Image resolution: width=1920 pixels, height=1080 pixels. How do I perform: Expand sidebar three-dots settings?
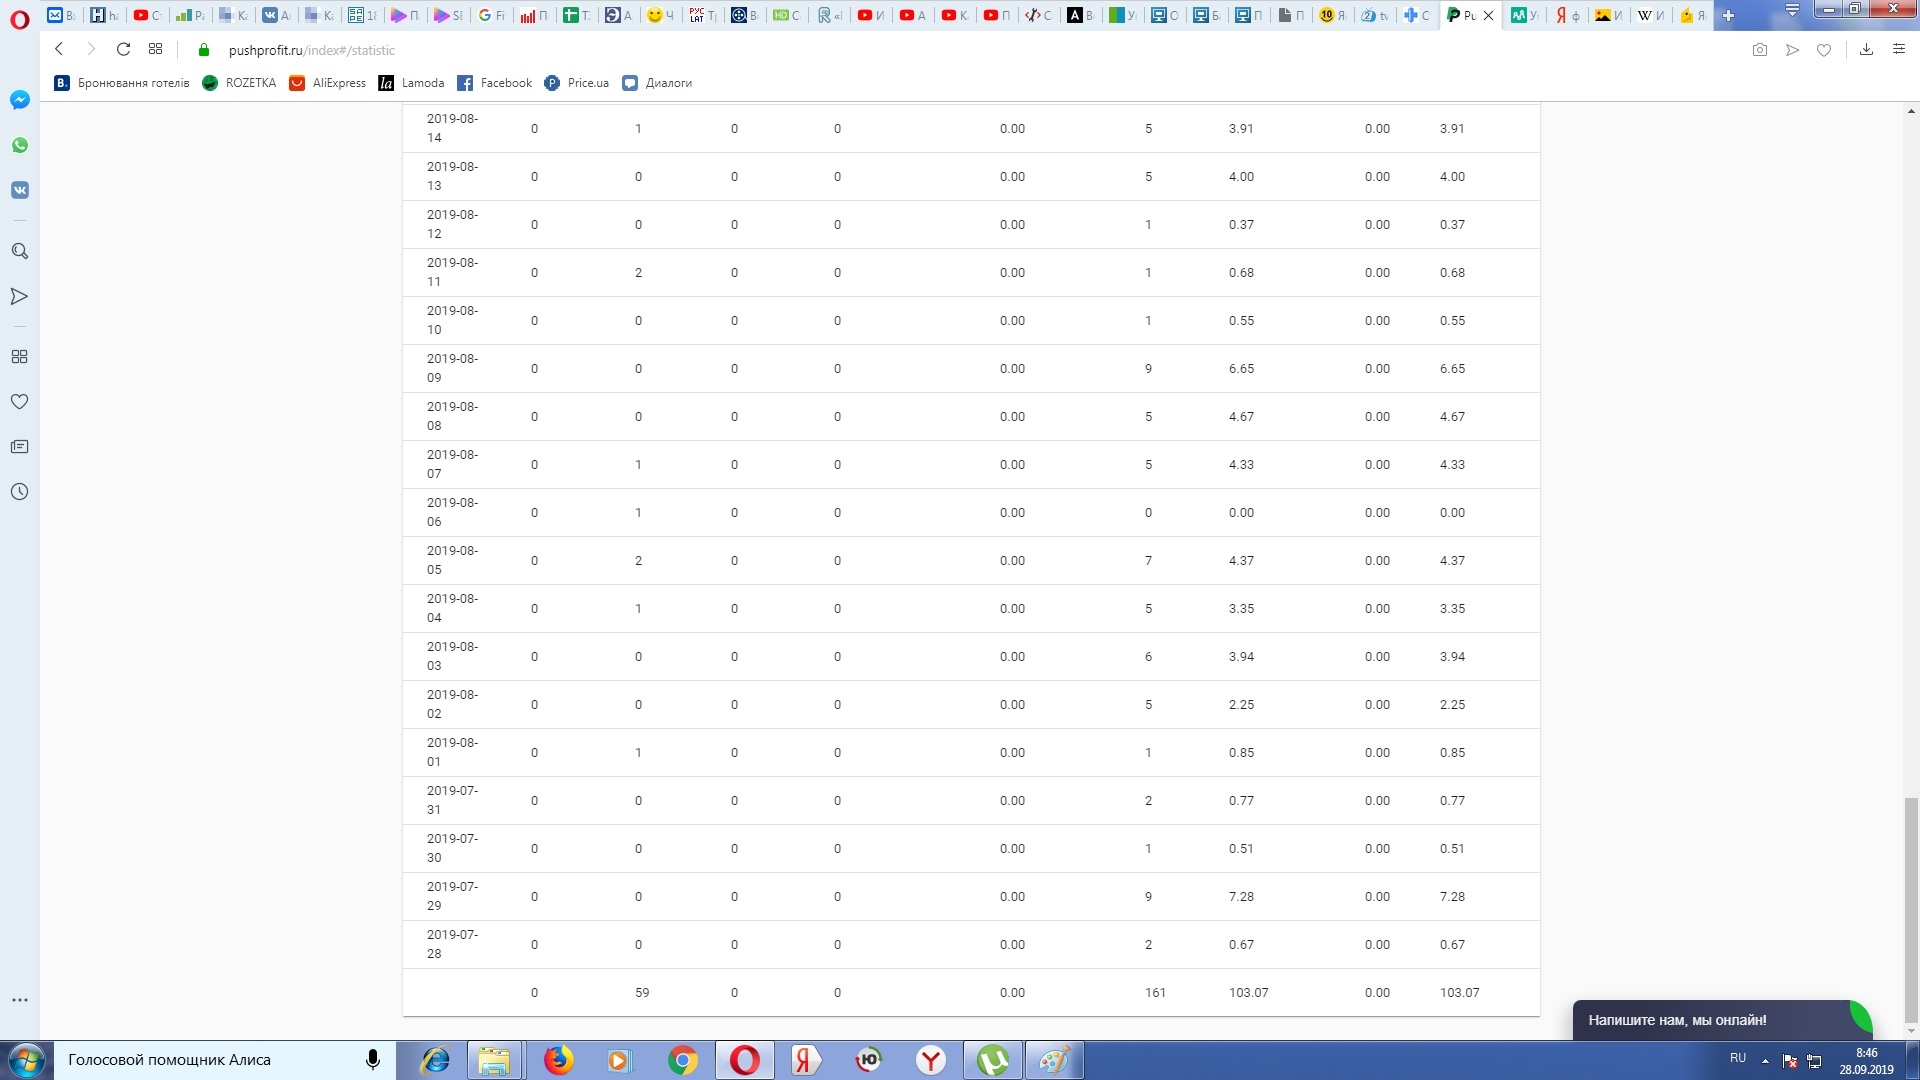pyautogui.click(x=20, y=1000)
